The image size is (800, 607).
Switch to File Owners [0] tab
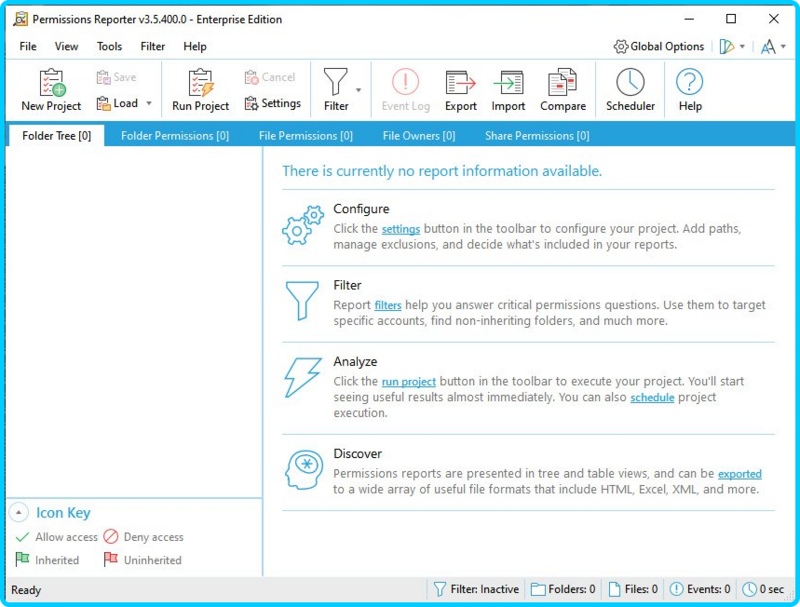(419, 136)
